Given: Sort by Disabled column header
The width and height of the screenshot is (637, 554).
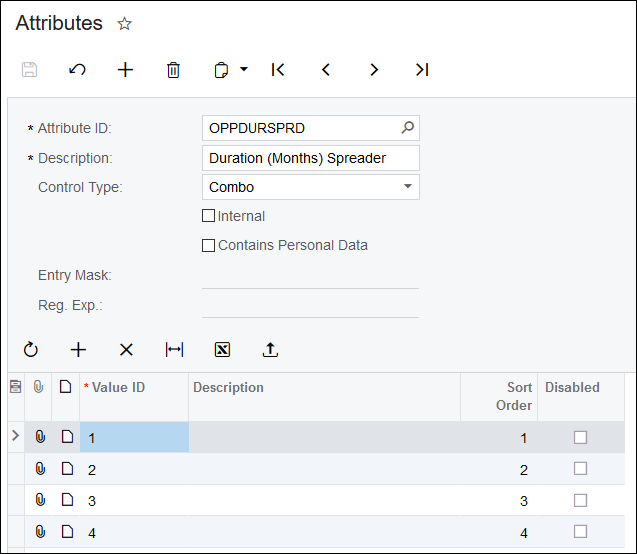Looking at the screenshot, I should point(581,396).
